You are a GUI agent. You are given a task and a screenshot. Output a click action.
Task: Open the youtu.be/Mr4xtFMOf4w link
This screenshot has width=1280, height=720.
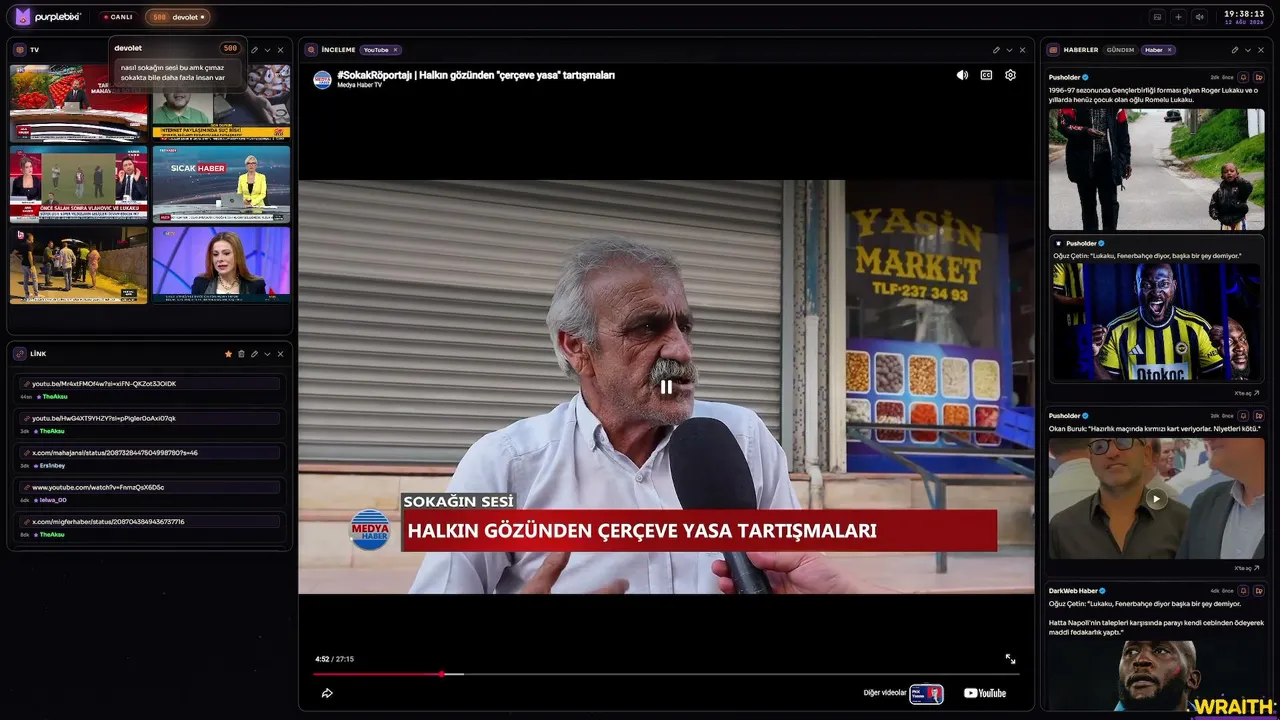click(150, 384)
